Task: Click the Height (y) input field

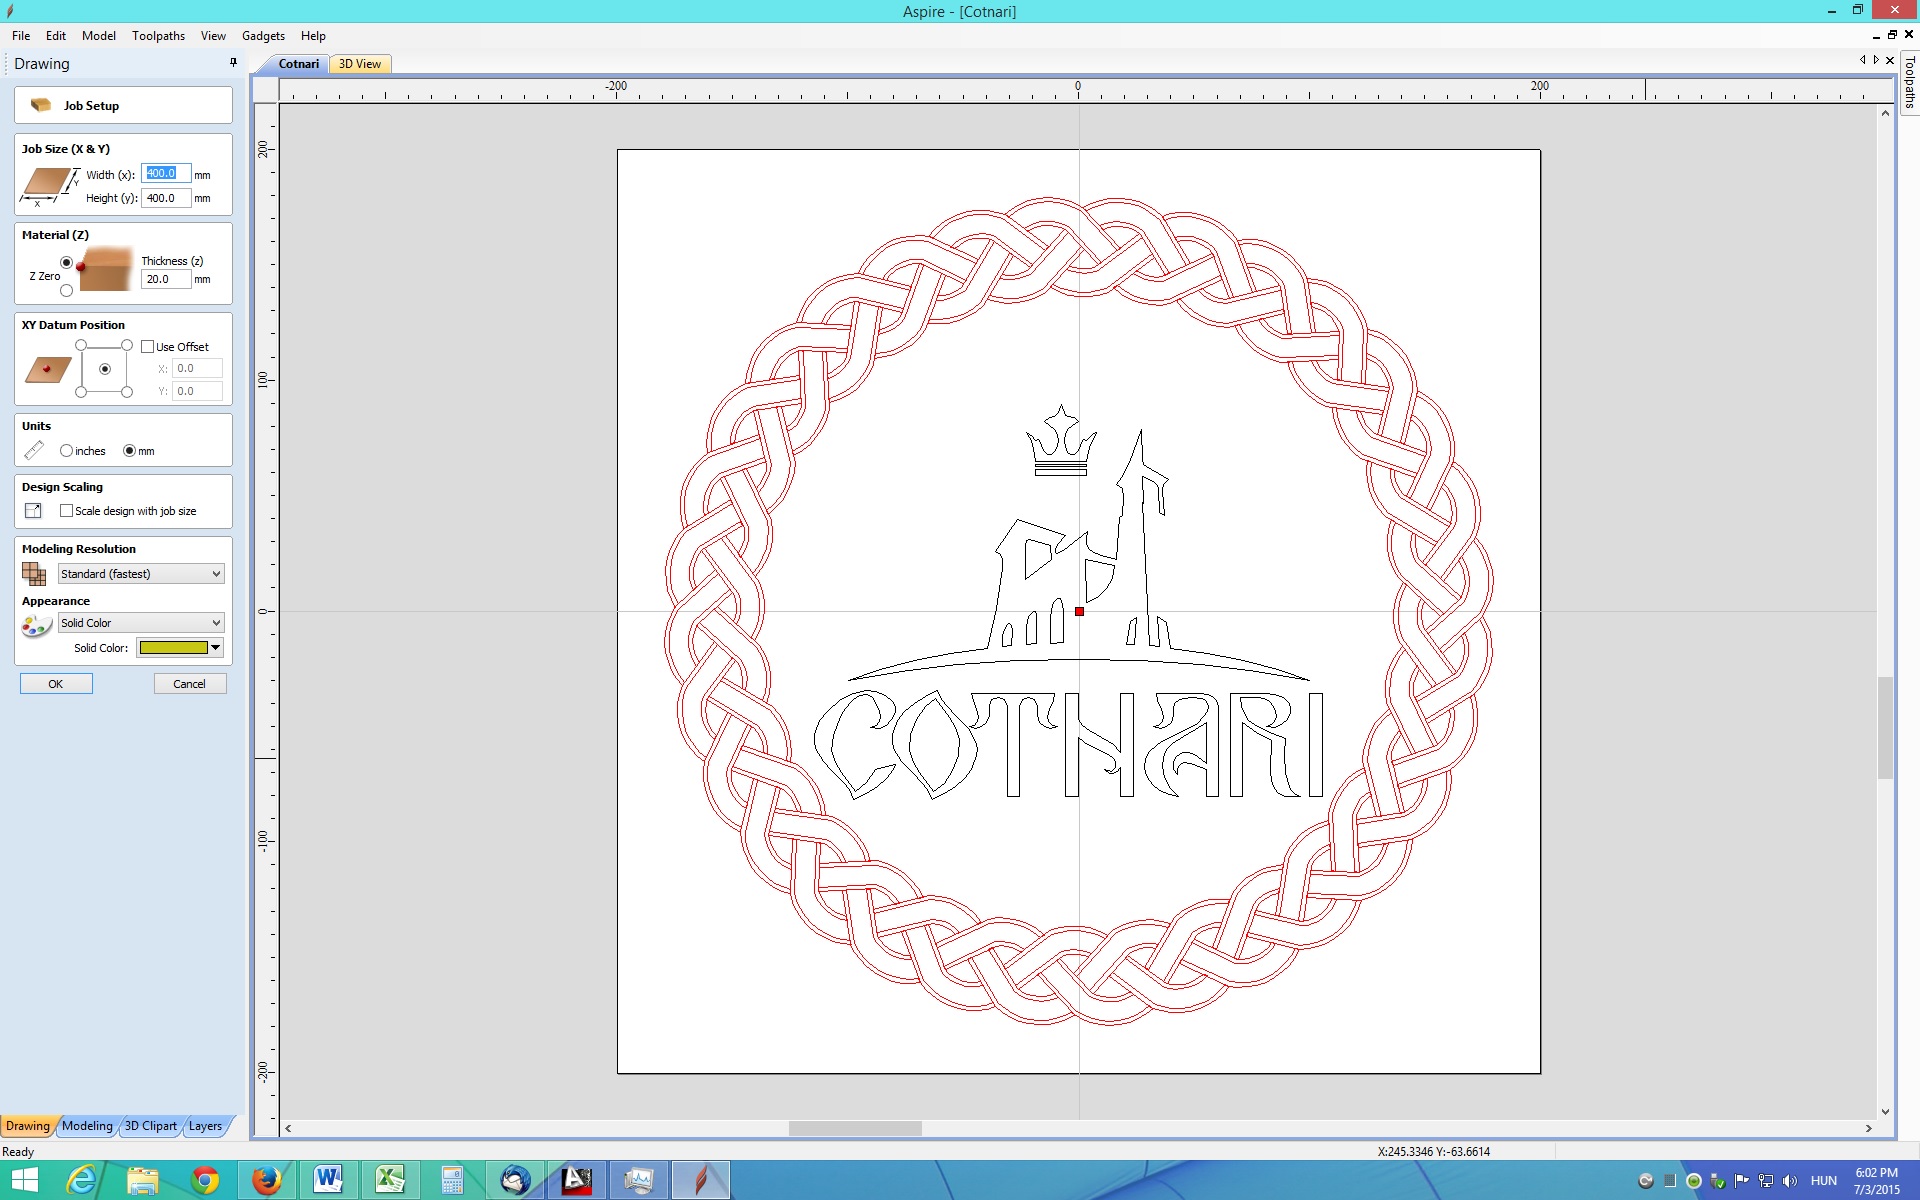Action: pos(166,198)
